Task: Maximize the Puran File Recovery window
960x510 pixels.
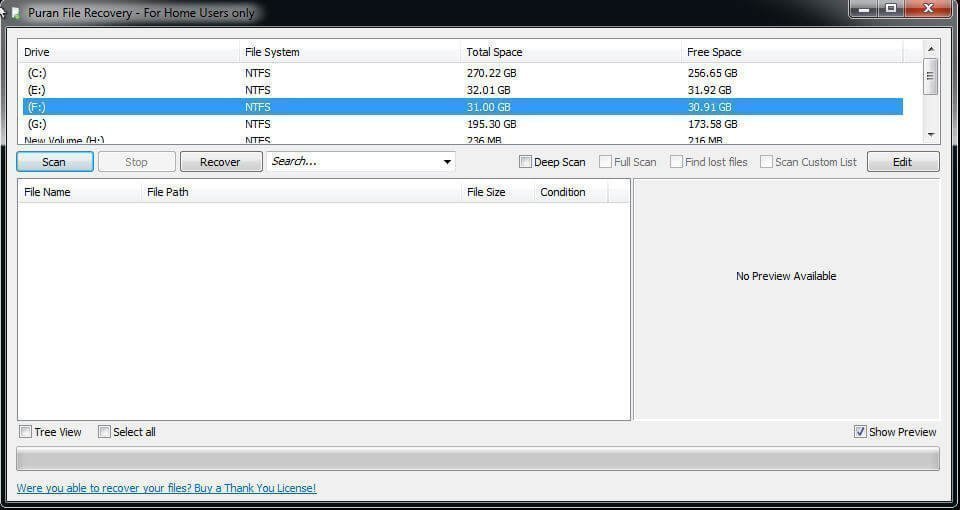Action: (891, 9)
